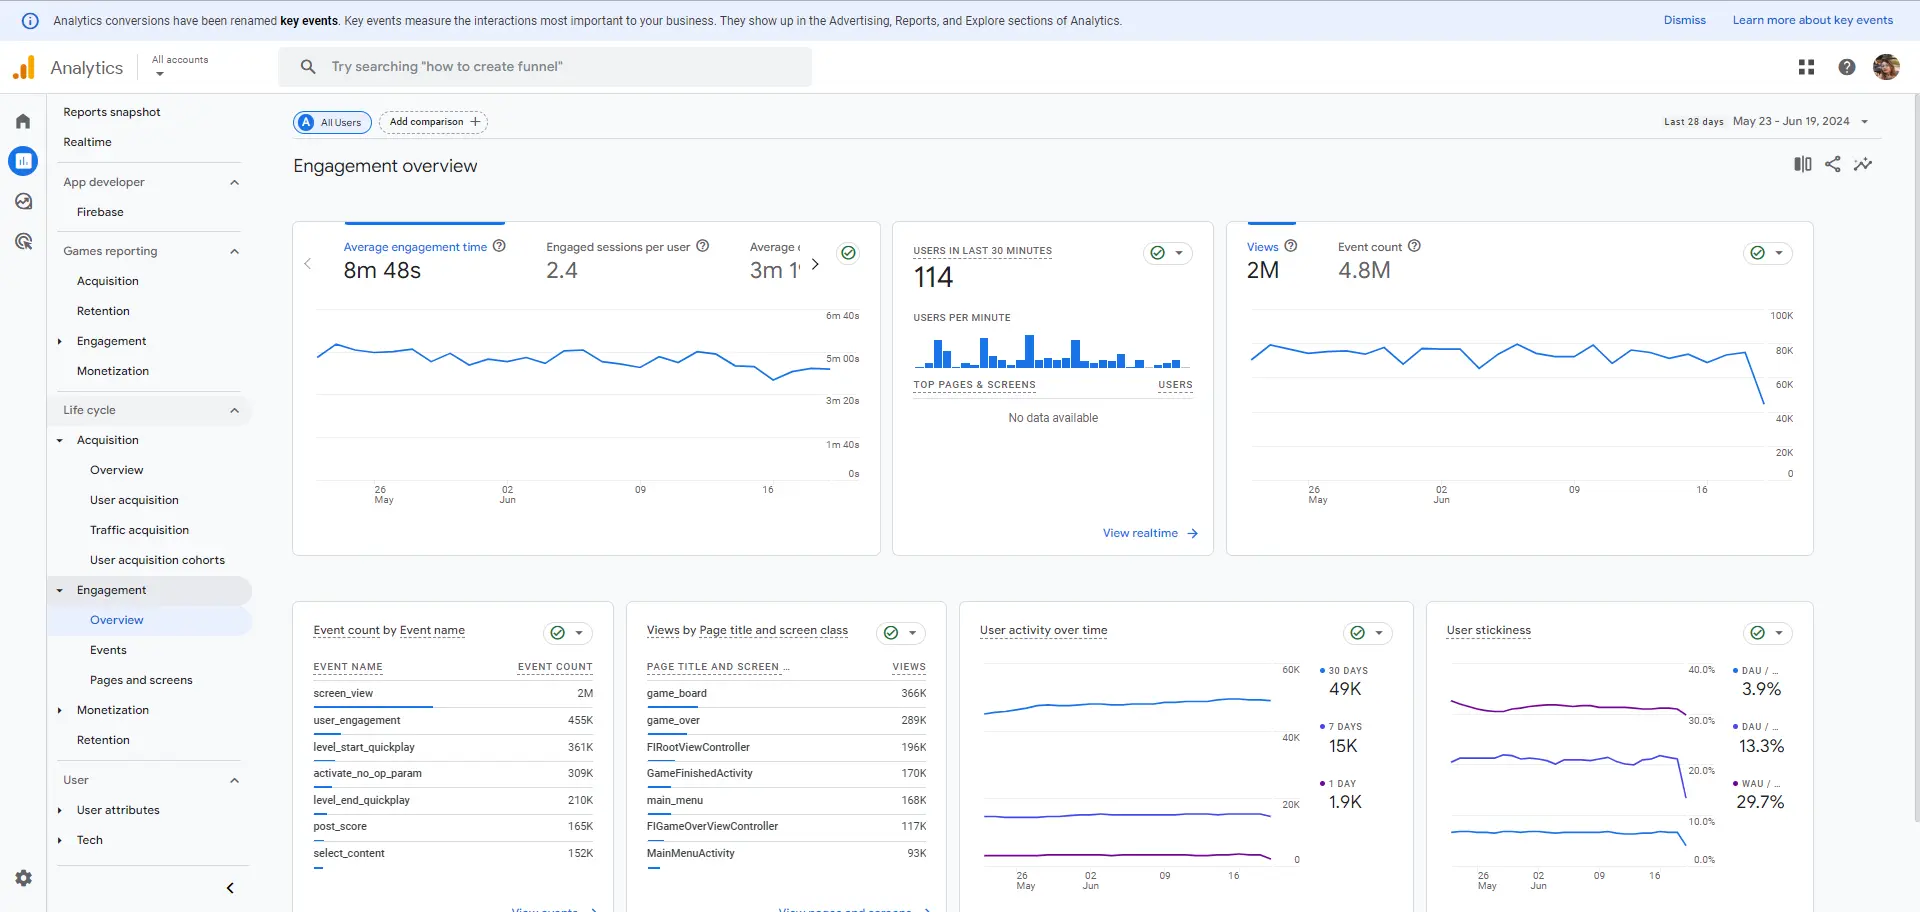Open User acquisition report
The width and height of the screenshot is (1920, 912).
point(134,500)
